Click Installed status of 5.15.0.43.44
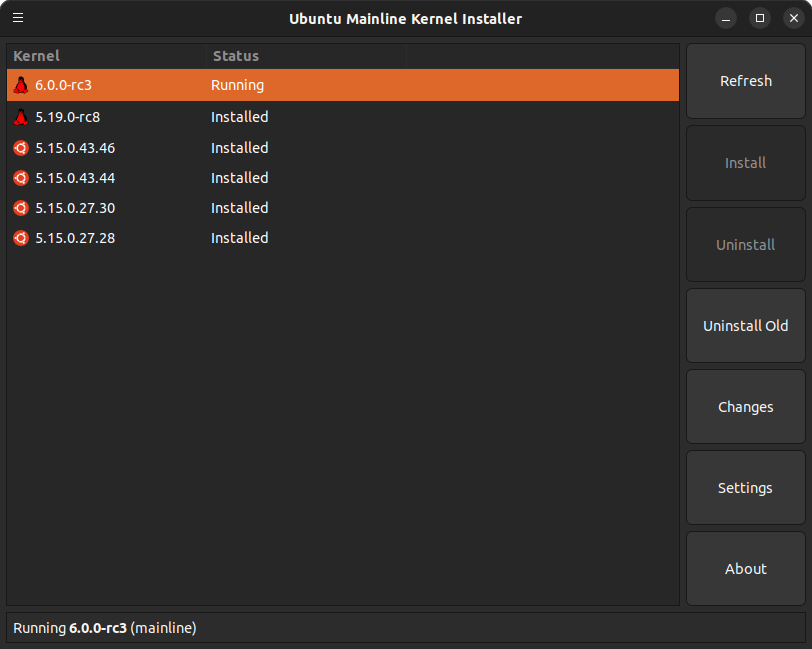812x649 pixels. pyautogui.click(x=240, y=178)
